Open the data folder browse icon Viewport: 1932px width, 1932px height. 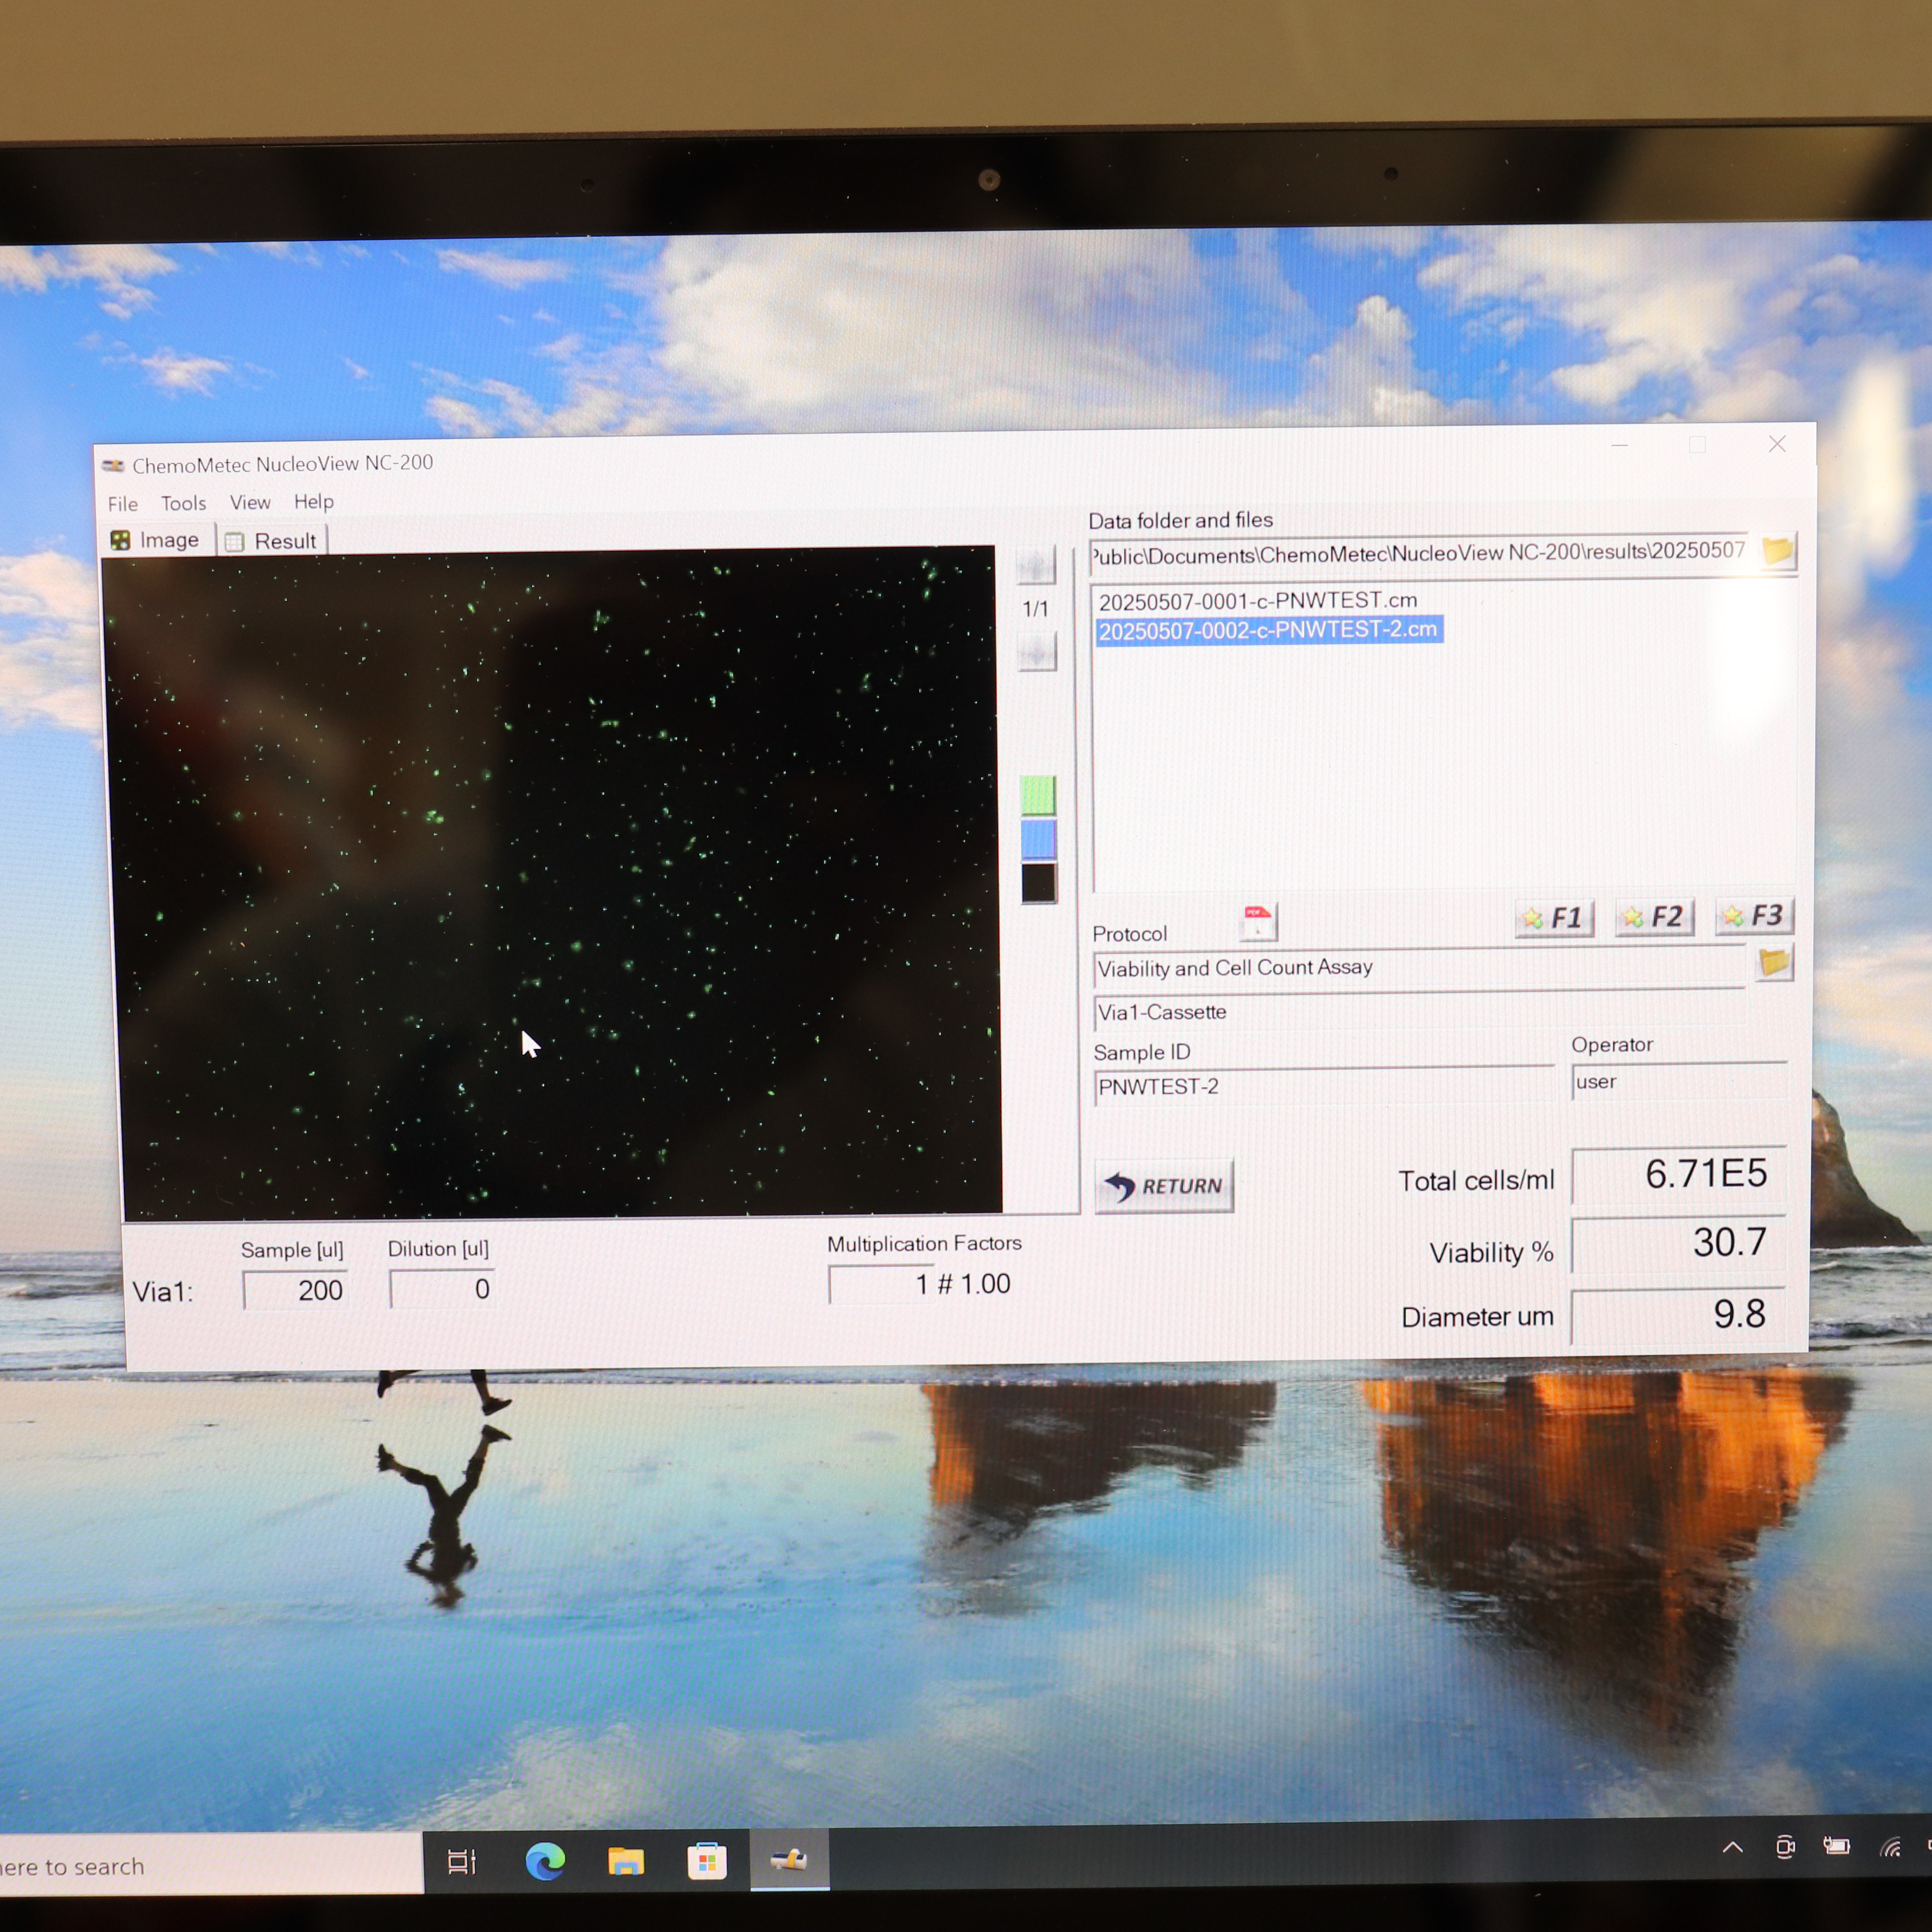pos(1778,551)
